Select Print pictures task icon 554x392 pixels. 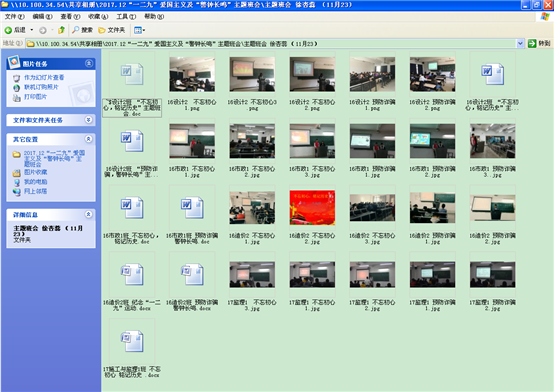(x=16, y=97)
